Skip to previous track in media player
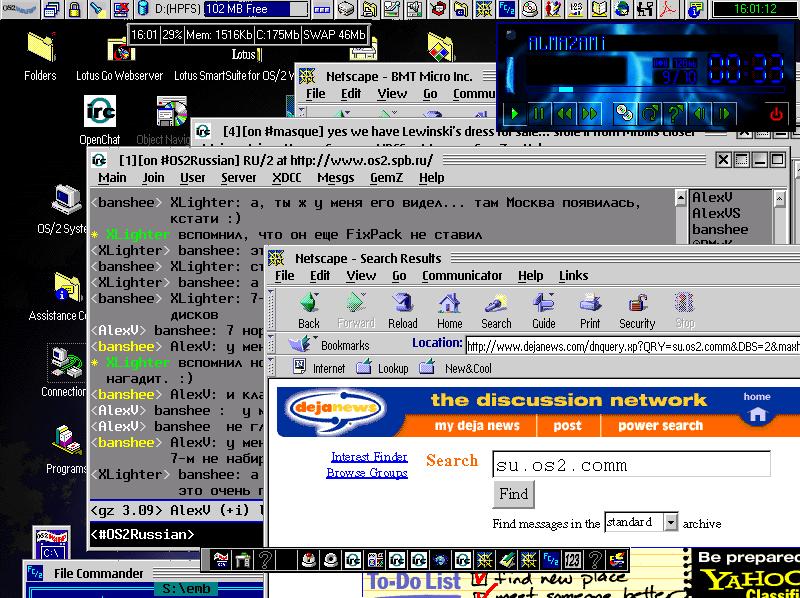 [x=699, y=114]
